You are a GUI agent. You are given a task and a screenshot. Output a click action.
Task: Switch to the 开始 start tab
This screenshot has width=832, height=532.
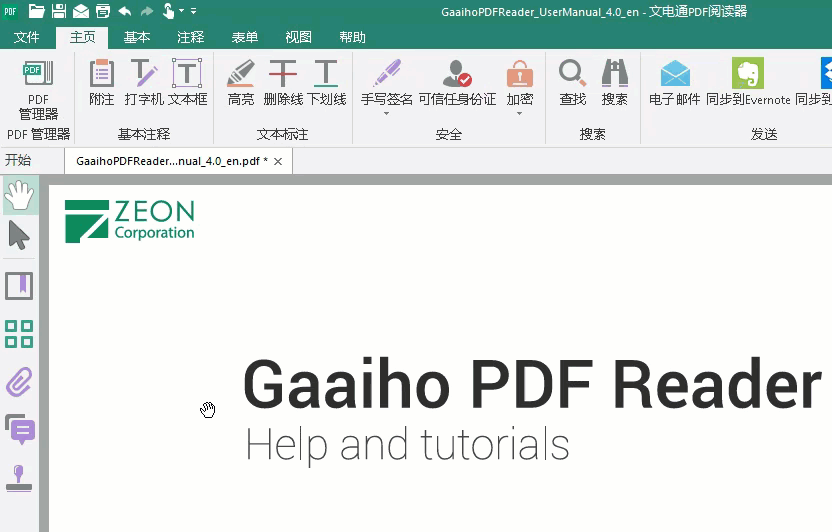pos(18,160)
